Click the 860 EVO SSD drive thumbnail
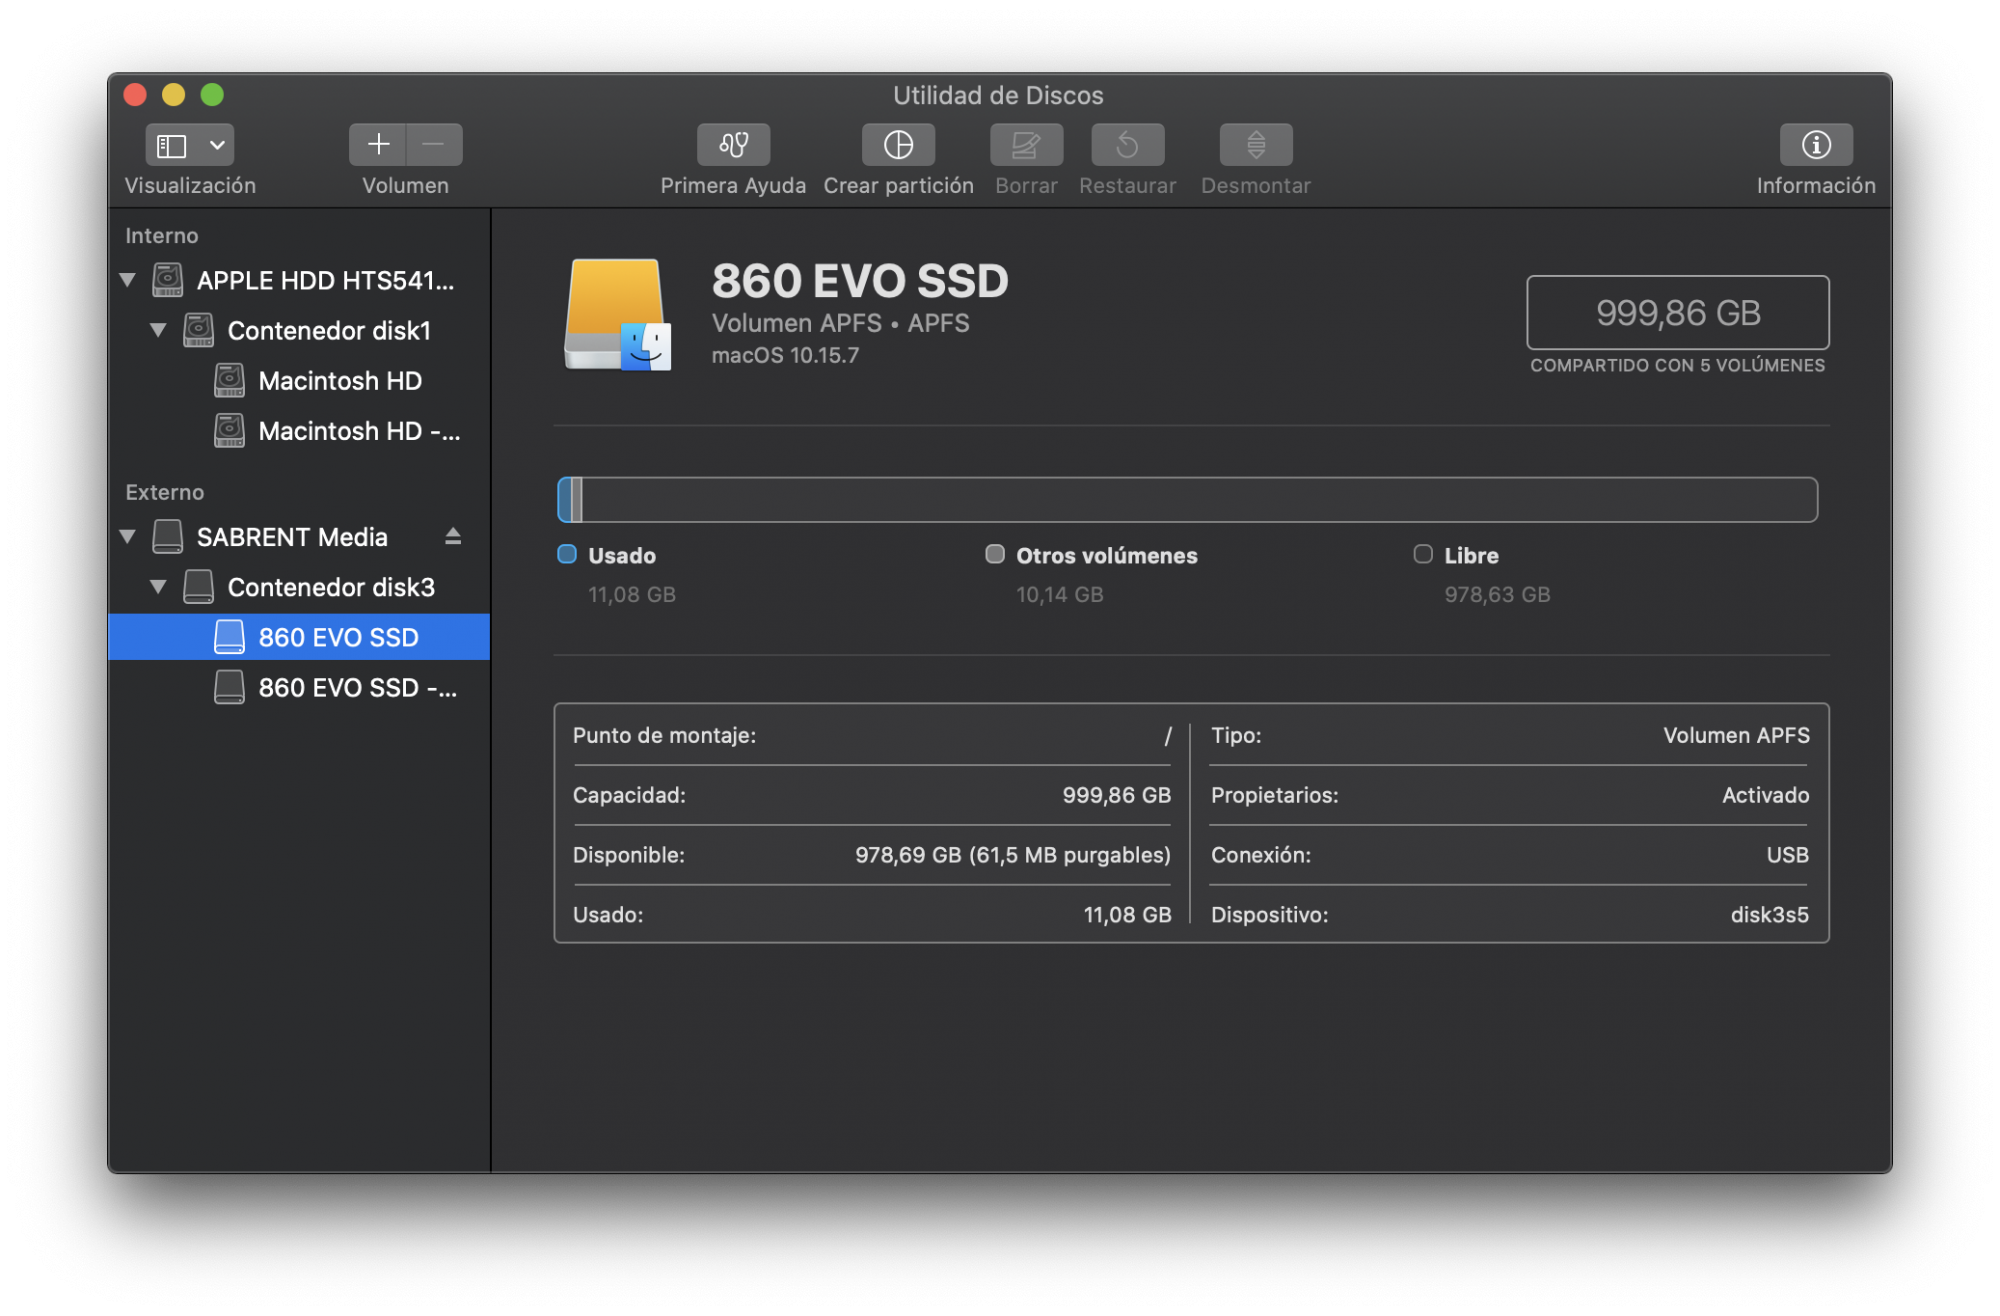Image resolution: width=2000 pixels, height=1316 pixels. [x=617, y=315]
